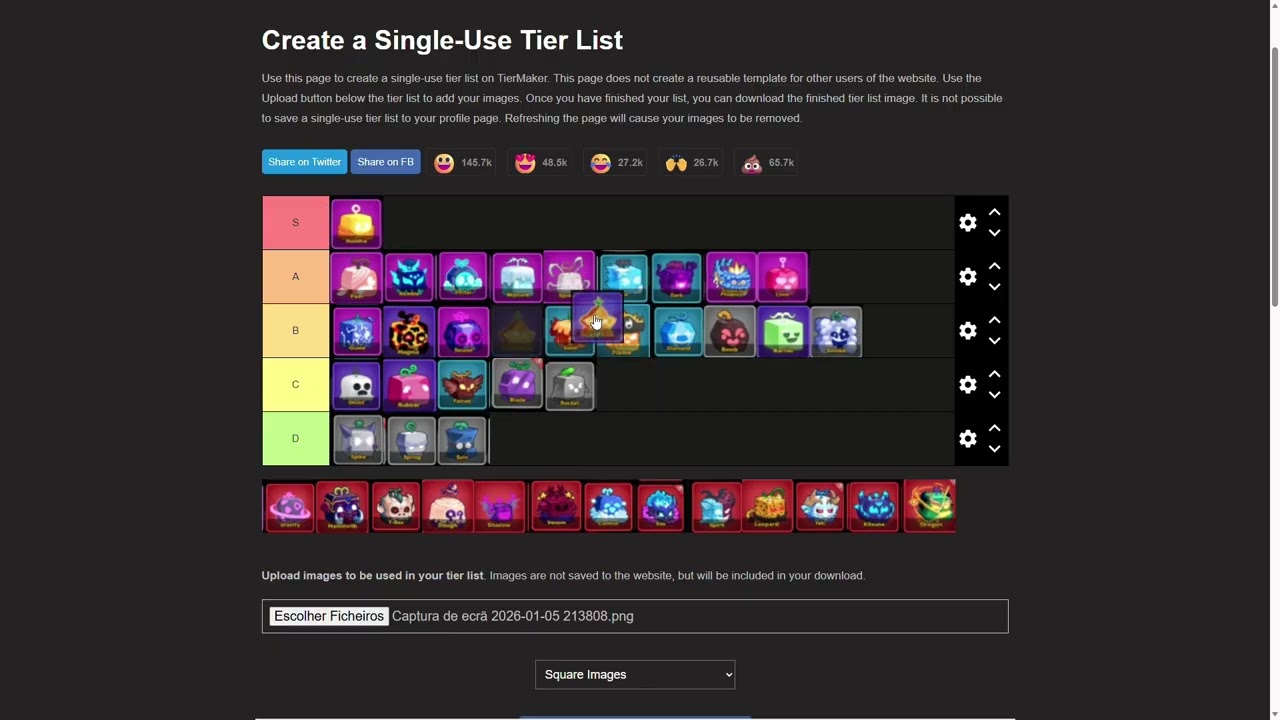The image size is (1280, 720).
Task: Select the unranked Gravity fruit
Action: point(289,506)
